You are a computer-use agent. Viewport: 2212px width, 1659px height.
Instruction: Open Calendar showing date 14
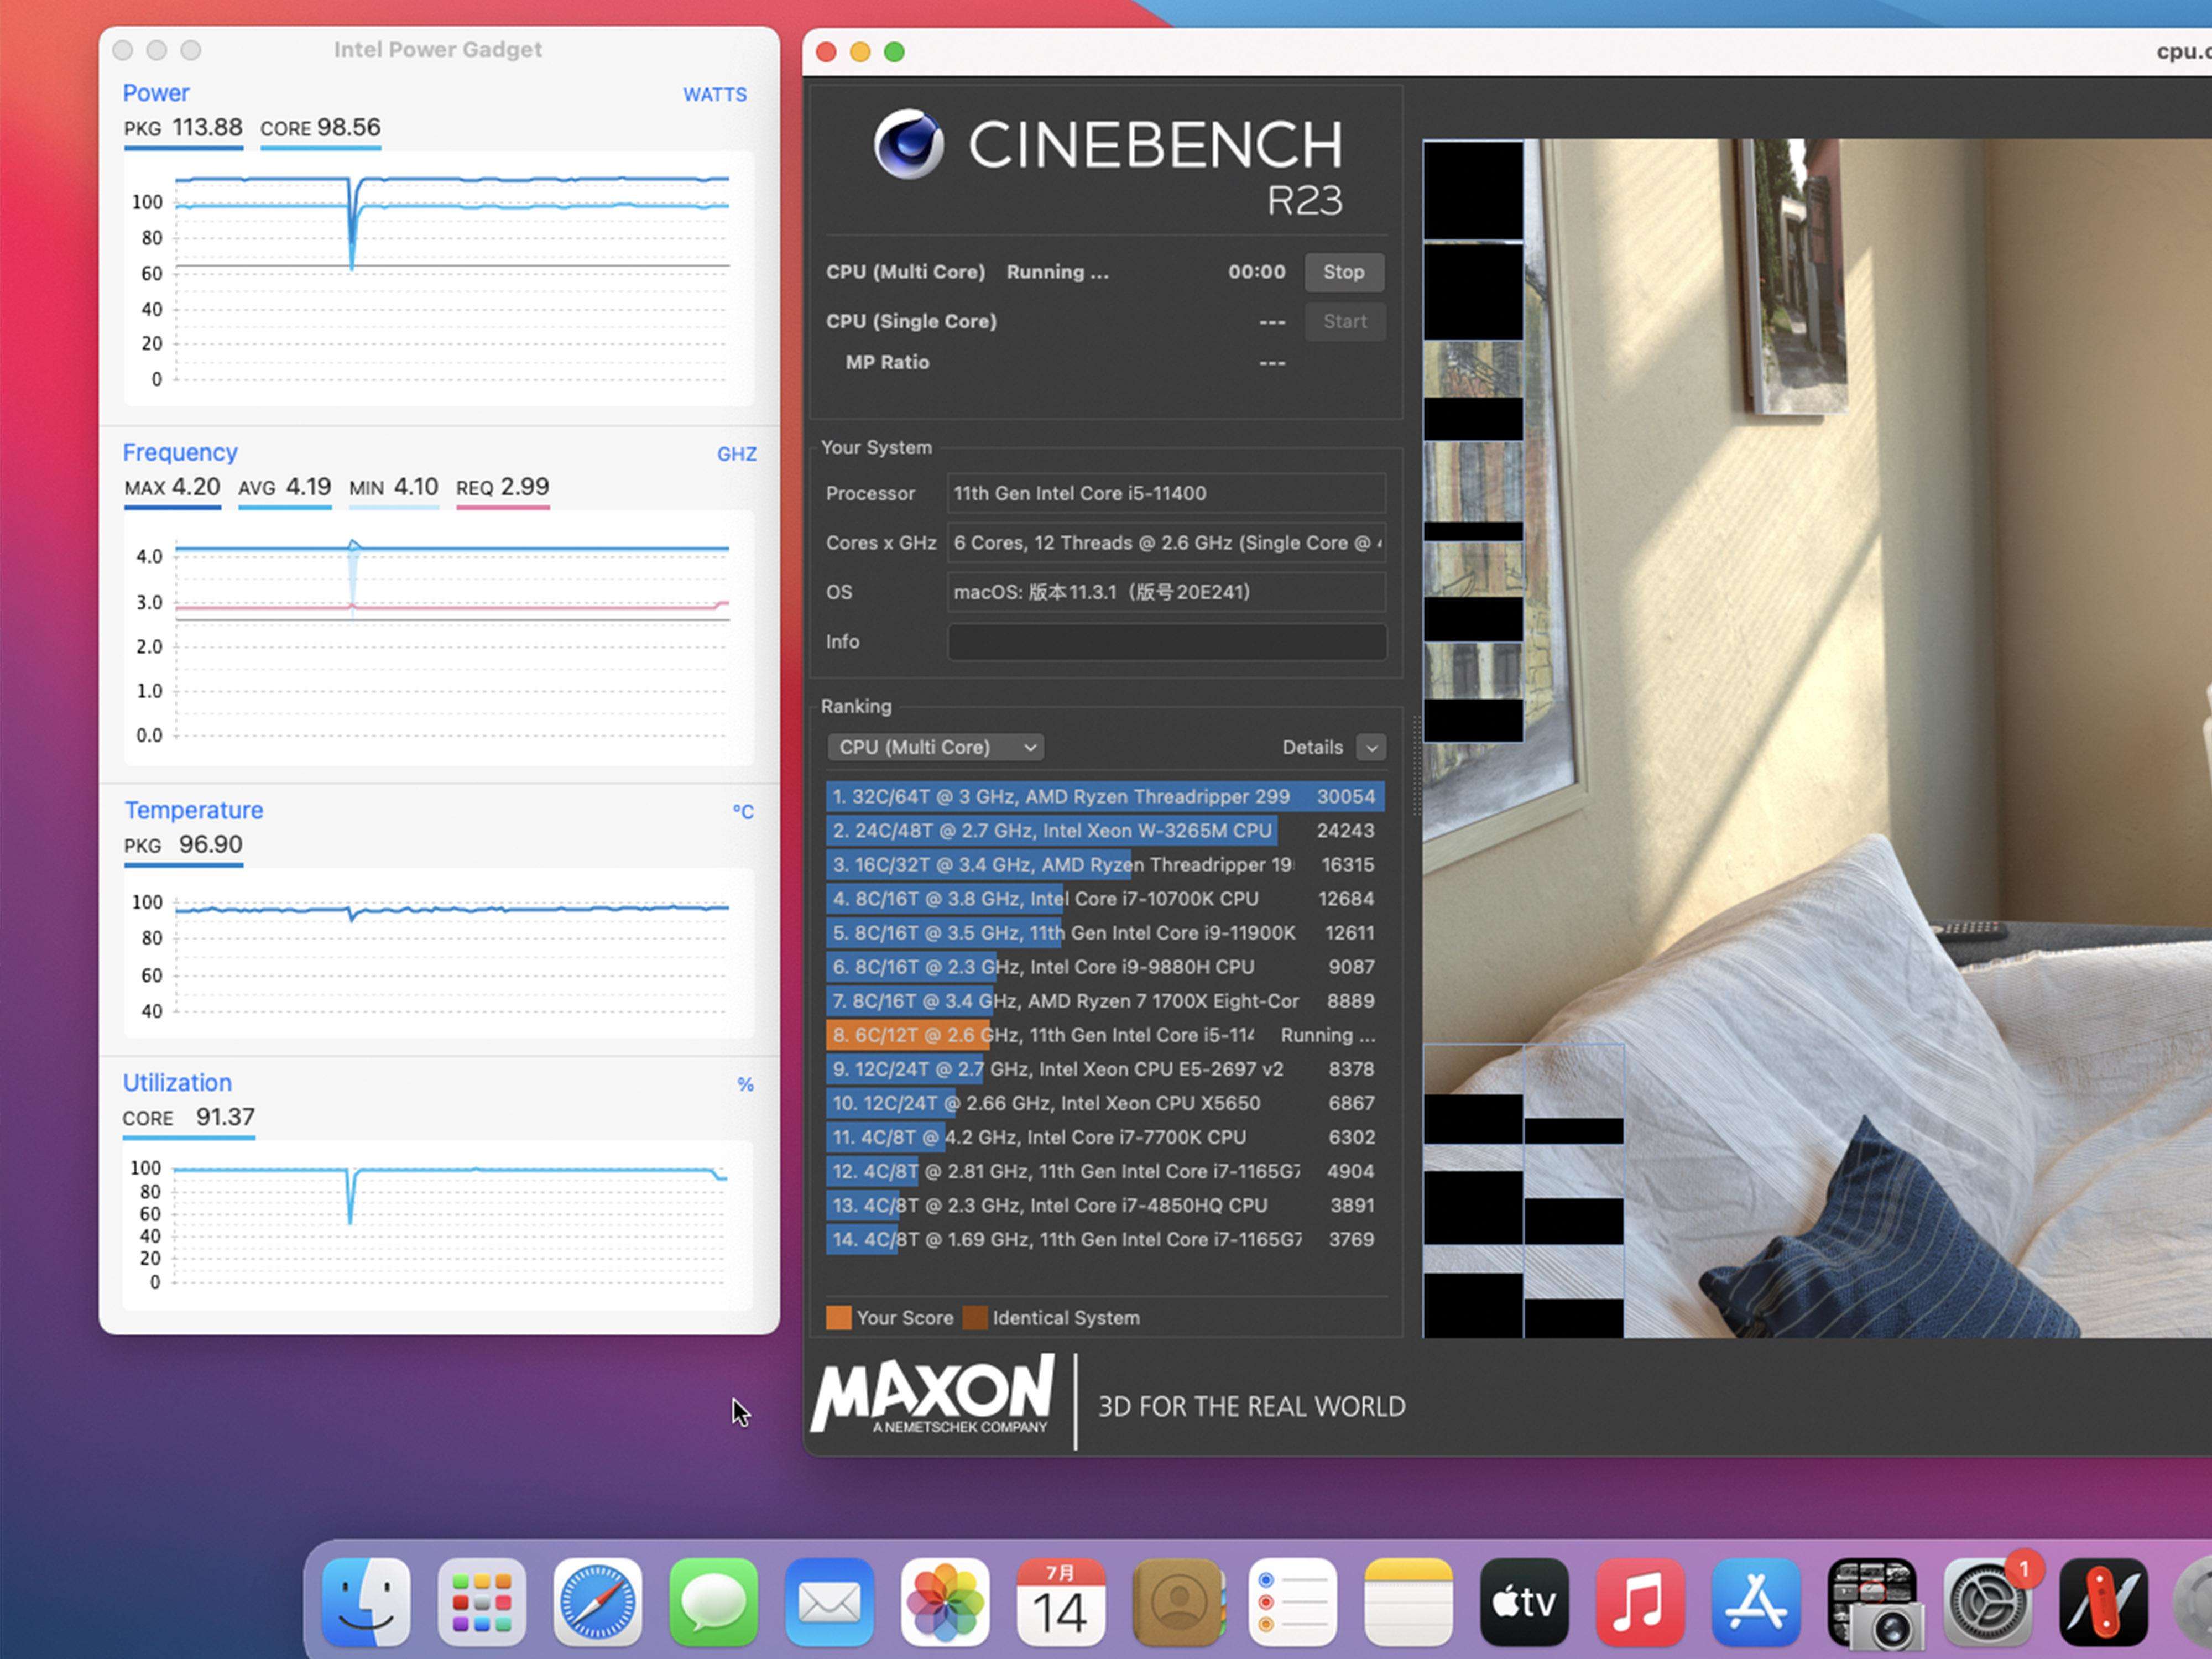point(1061,1602)
